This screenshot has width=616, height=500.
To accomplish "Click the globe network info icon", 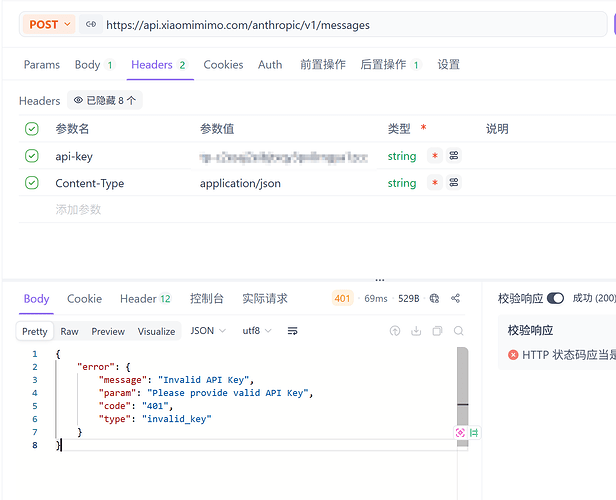I will coord(434,299).
